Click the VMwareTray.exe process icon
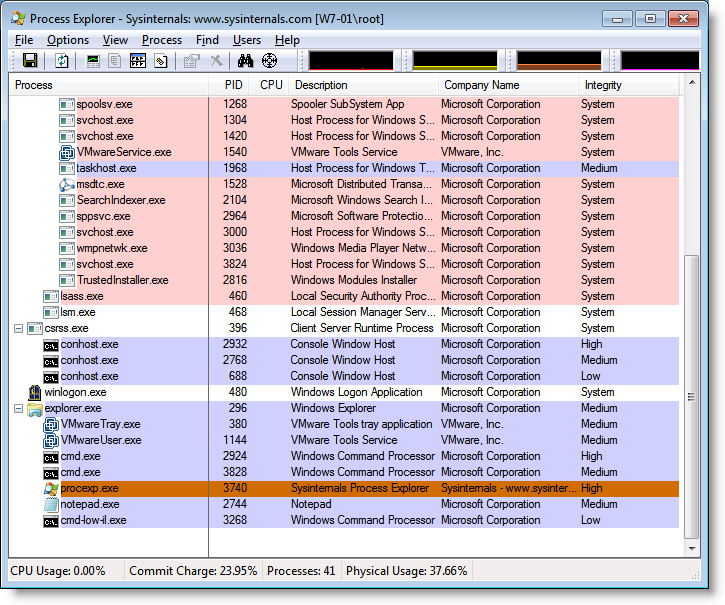The height and width of the screenshot is (605, 725). pos(51,424)
